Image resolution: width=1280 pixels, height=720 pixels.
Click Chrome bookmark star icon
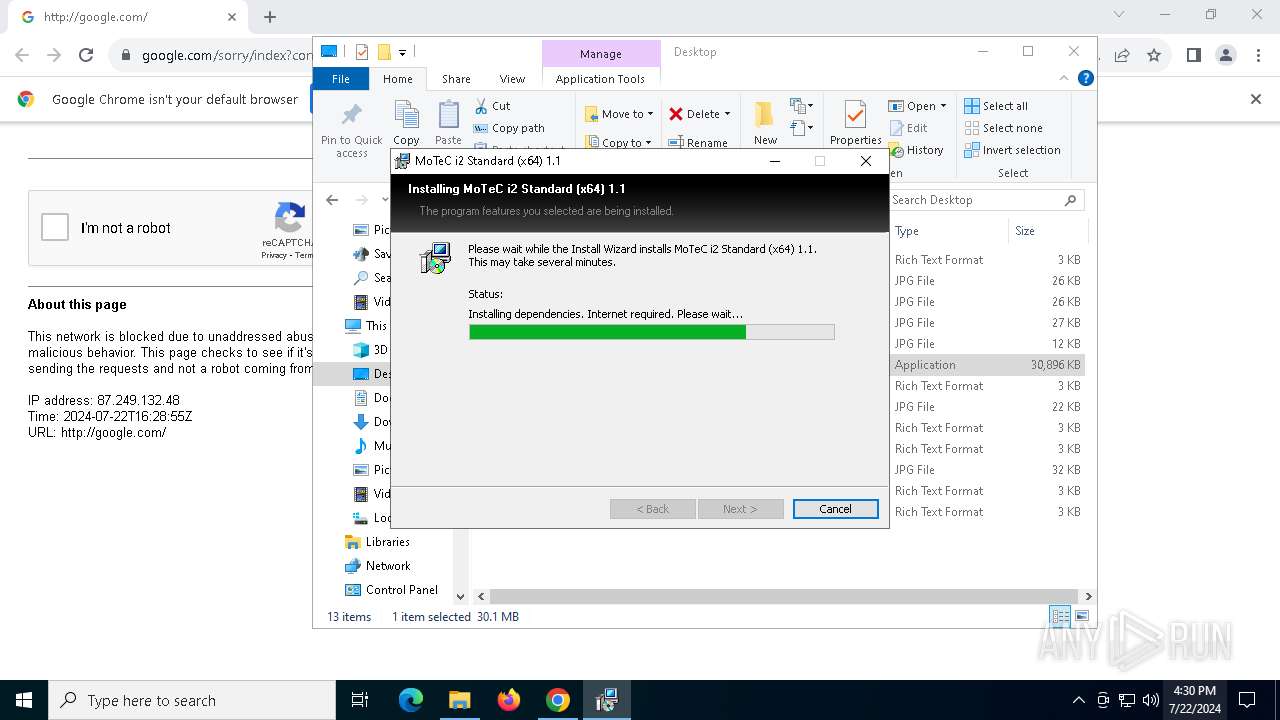click(x=1154, y=56)
